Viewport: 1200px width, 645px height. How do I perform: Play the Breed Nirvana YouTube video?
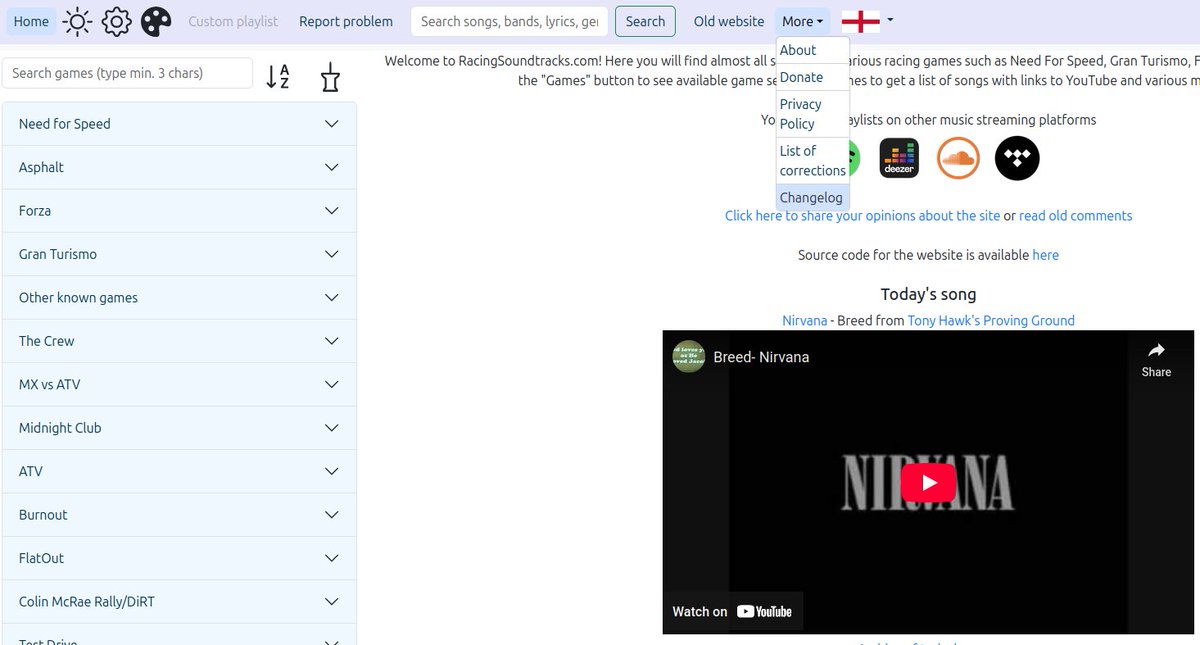(928, 483)
